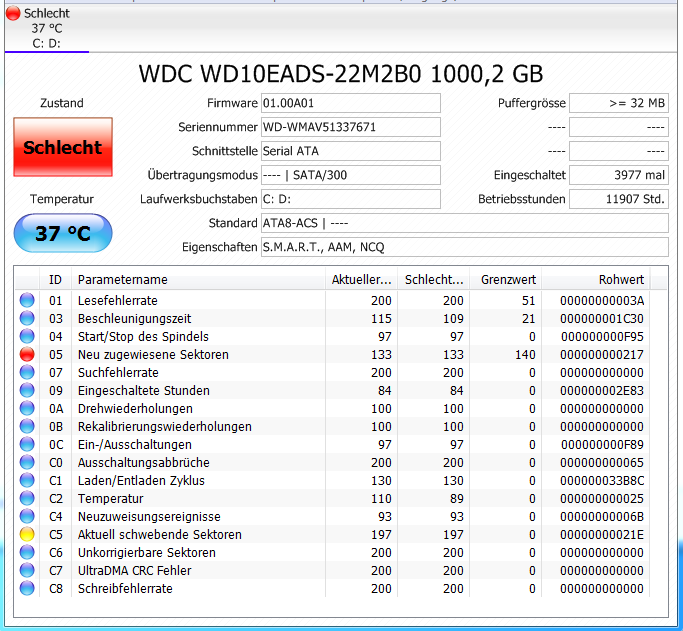Screen dimensions: 683x631
Task: Click the 37 °C temperature badge
Action: (x=63, y=233)
